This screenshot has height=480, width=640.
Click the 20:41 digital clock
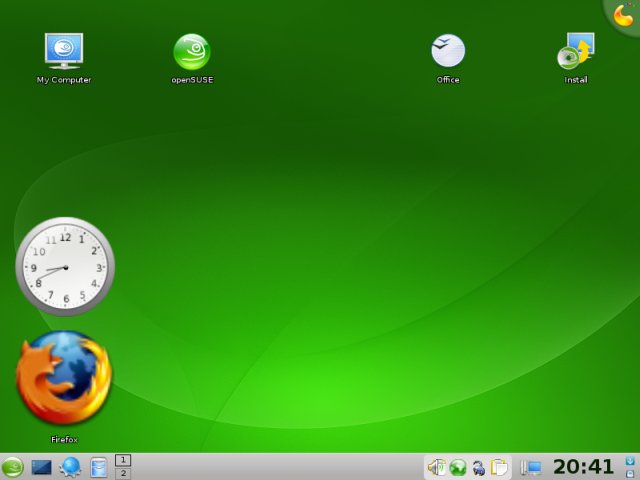pyautogui.click(x=583, y=467)
